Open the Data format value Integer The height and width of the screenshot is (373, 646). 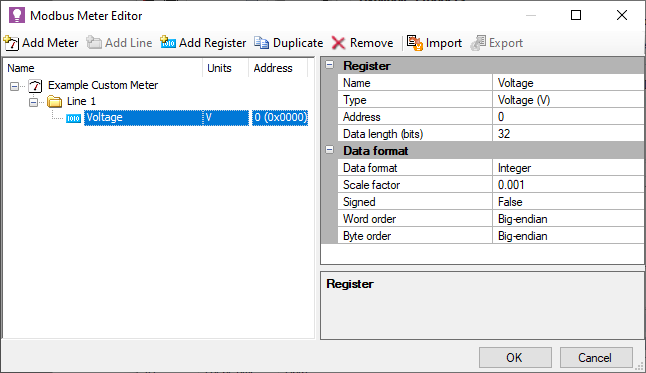(568, 168)
